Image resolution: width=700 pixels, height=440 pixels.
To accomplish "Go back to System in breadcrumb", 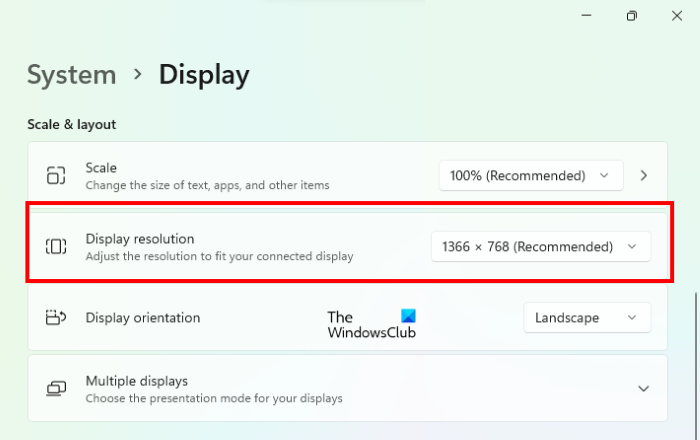I will [x=71, y=75].
